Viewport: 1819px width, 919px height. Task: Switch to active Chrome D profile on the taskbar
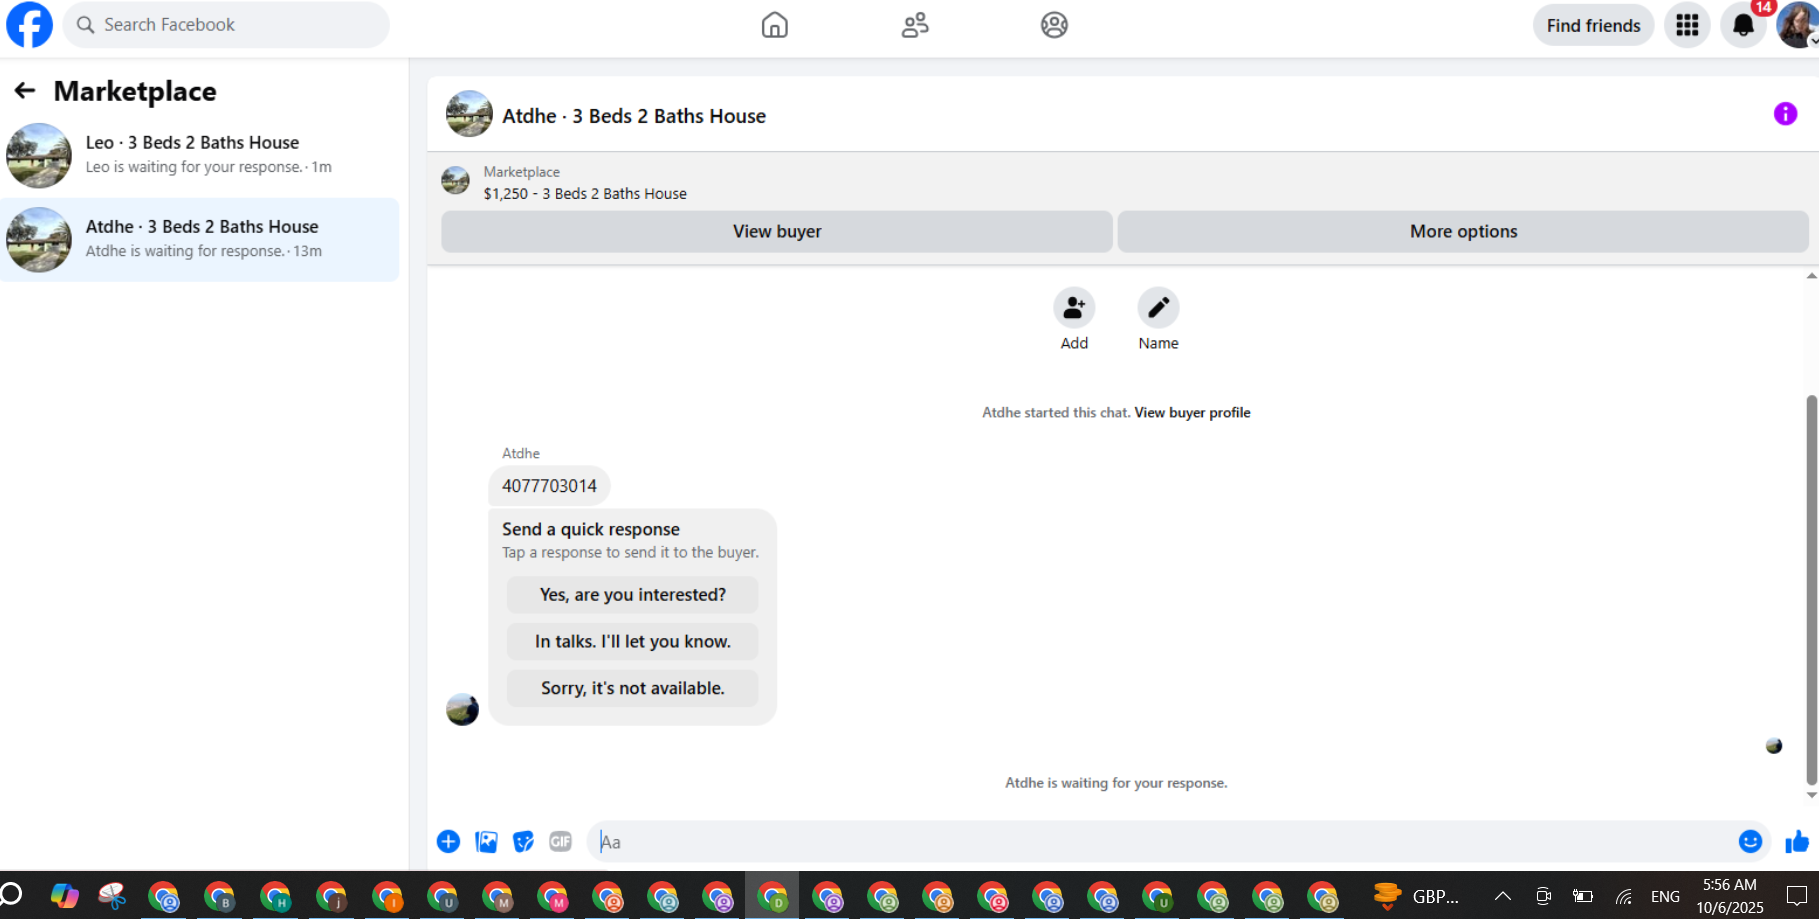tap(772, 896)
